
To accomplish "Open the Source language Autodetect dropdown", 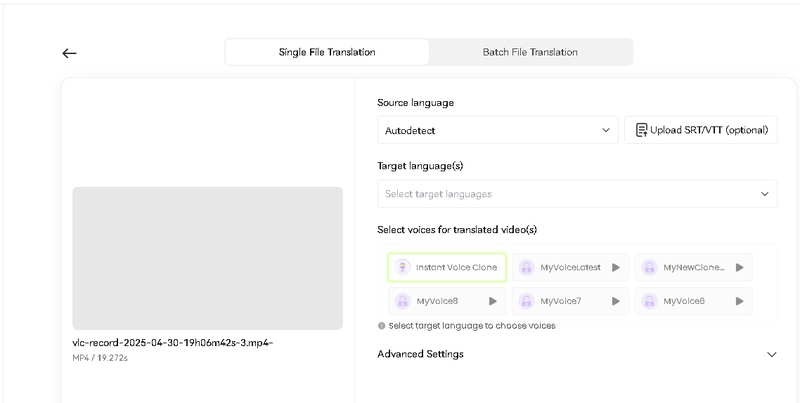I will click(497, 130).
